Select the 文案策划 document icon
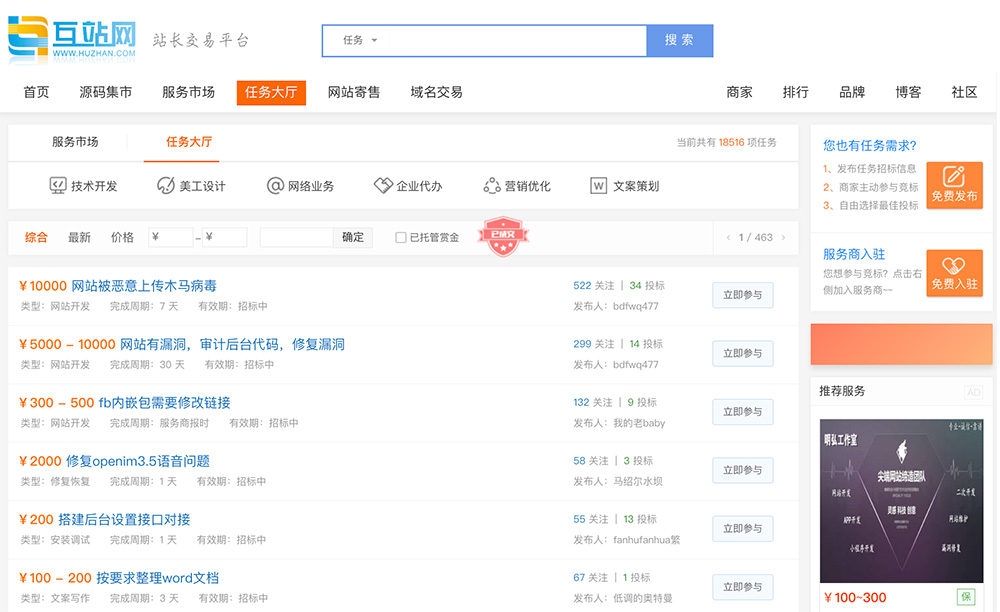This screenshot has height=612, width=1000. click(599, 186)
